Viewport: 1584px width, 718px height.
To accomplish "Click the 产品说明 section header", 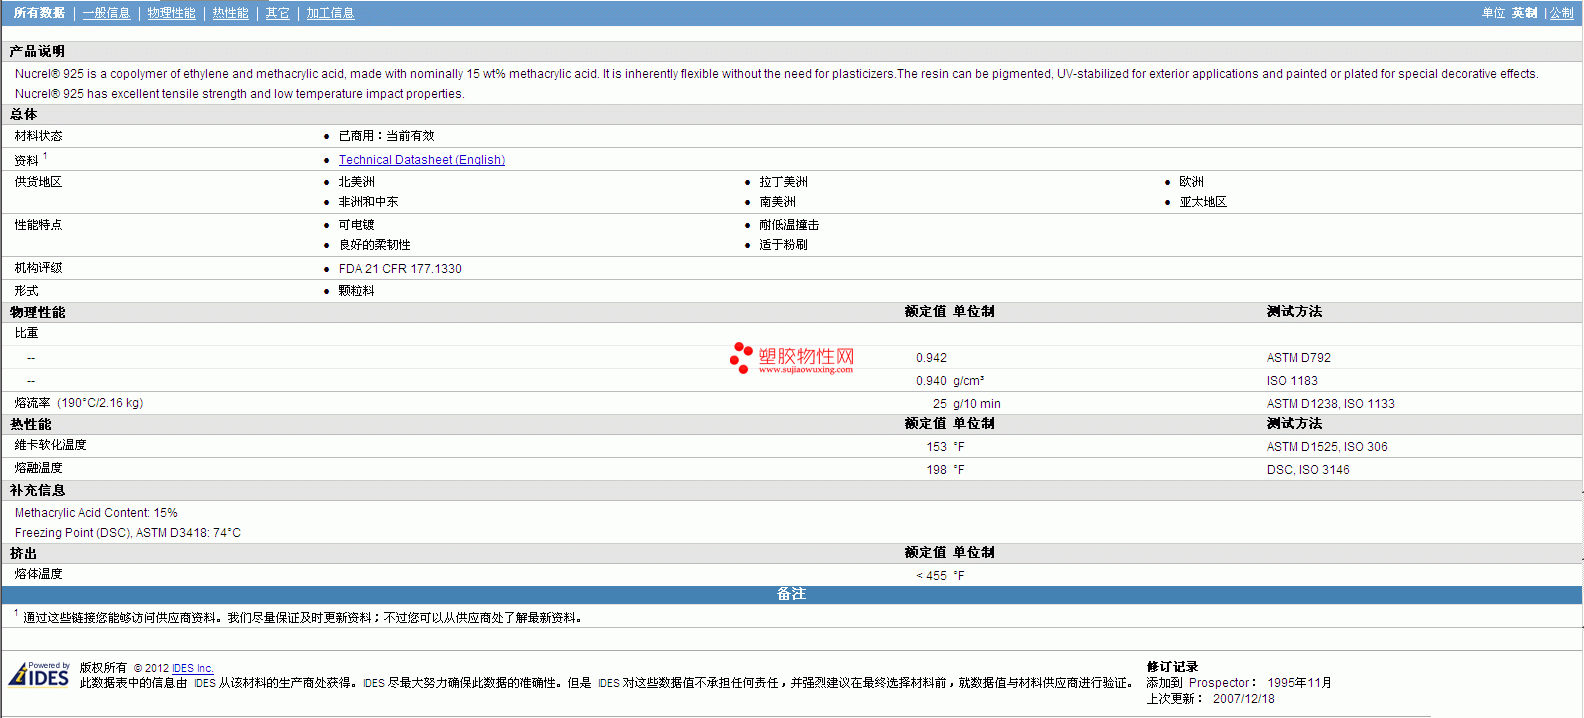I will (37, 51).
